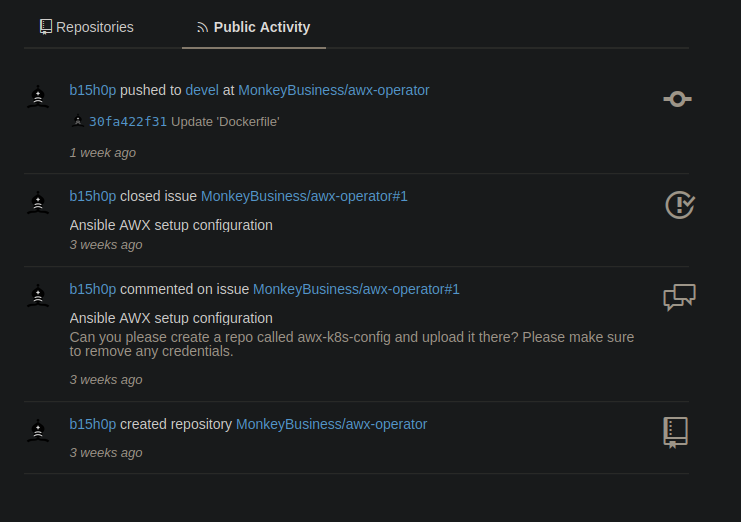Click "3 weeks ago" under closed issue entry
741x522 pixels.
click(106, 245)
